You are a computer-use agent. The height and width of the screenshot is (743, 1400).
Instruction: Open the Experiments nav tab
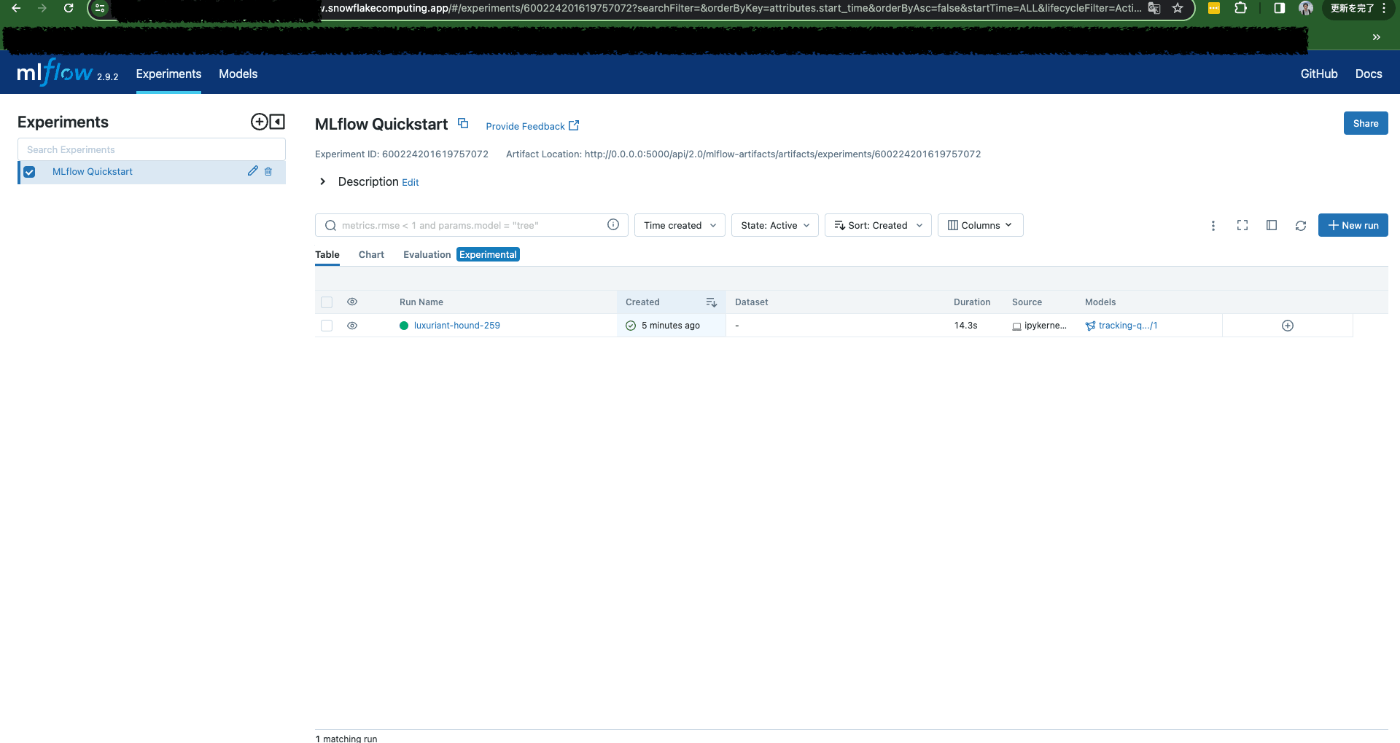pos(169,74)
